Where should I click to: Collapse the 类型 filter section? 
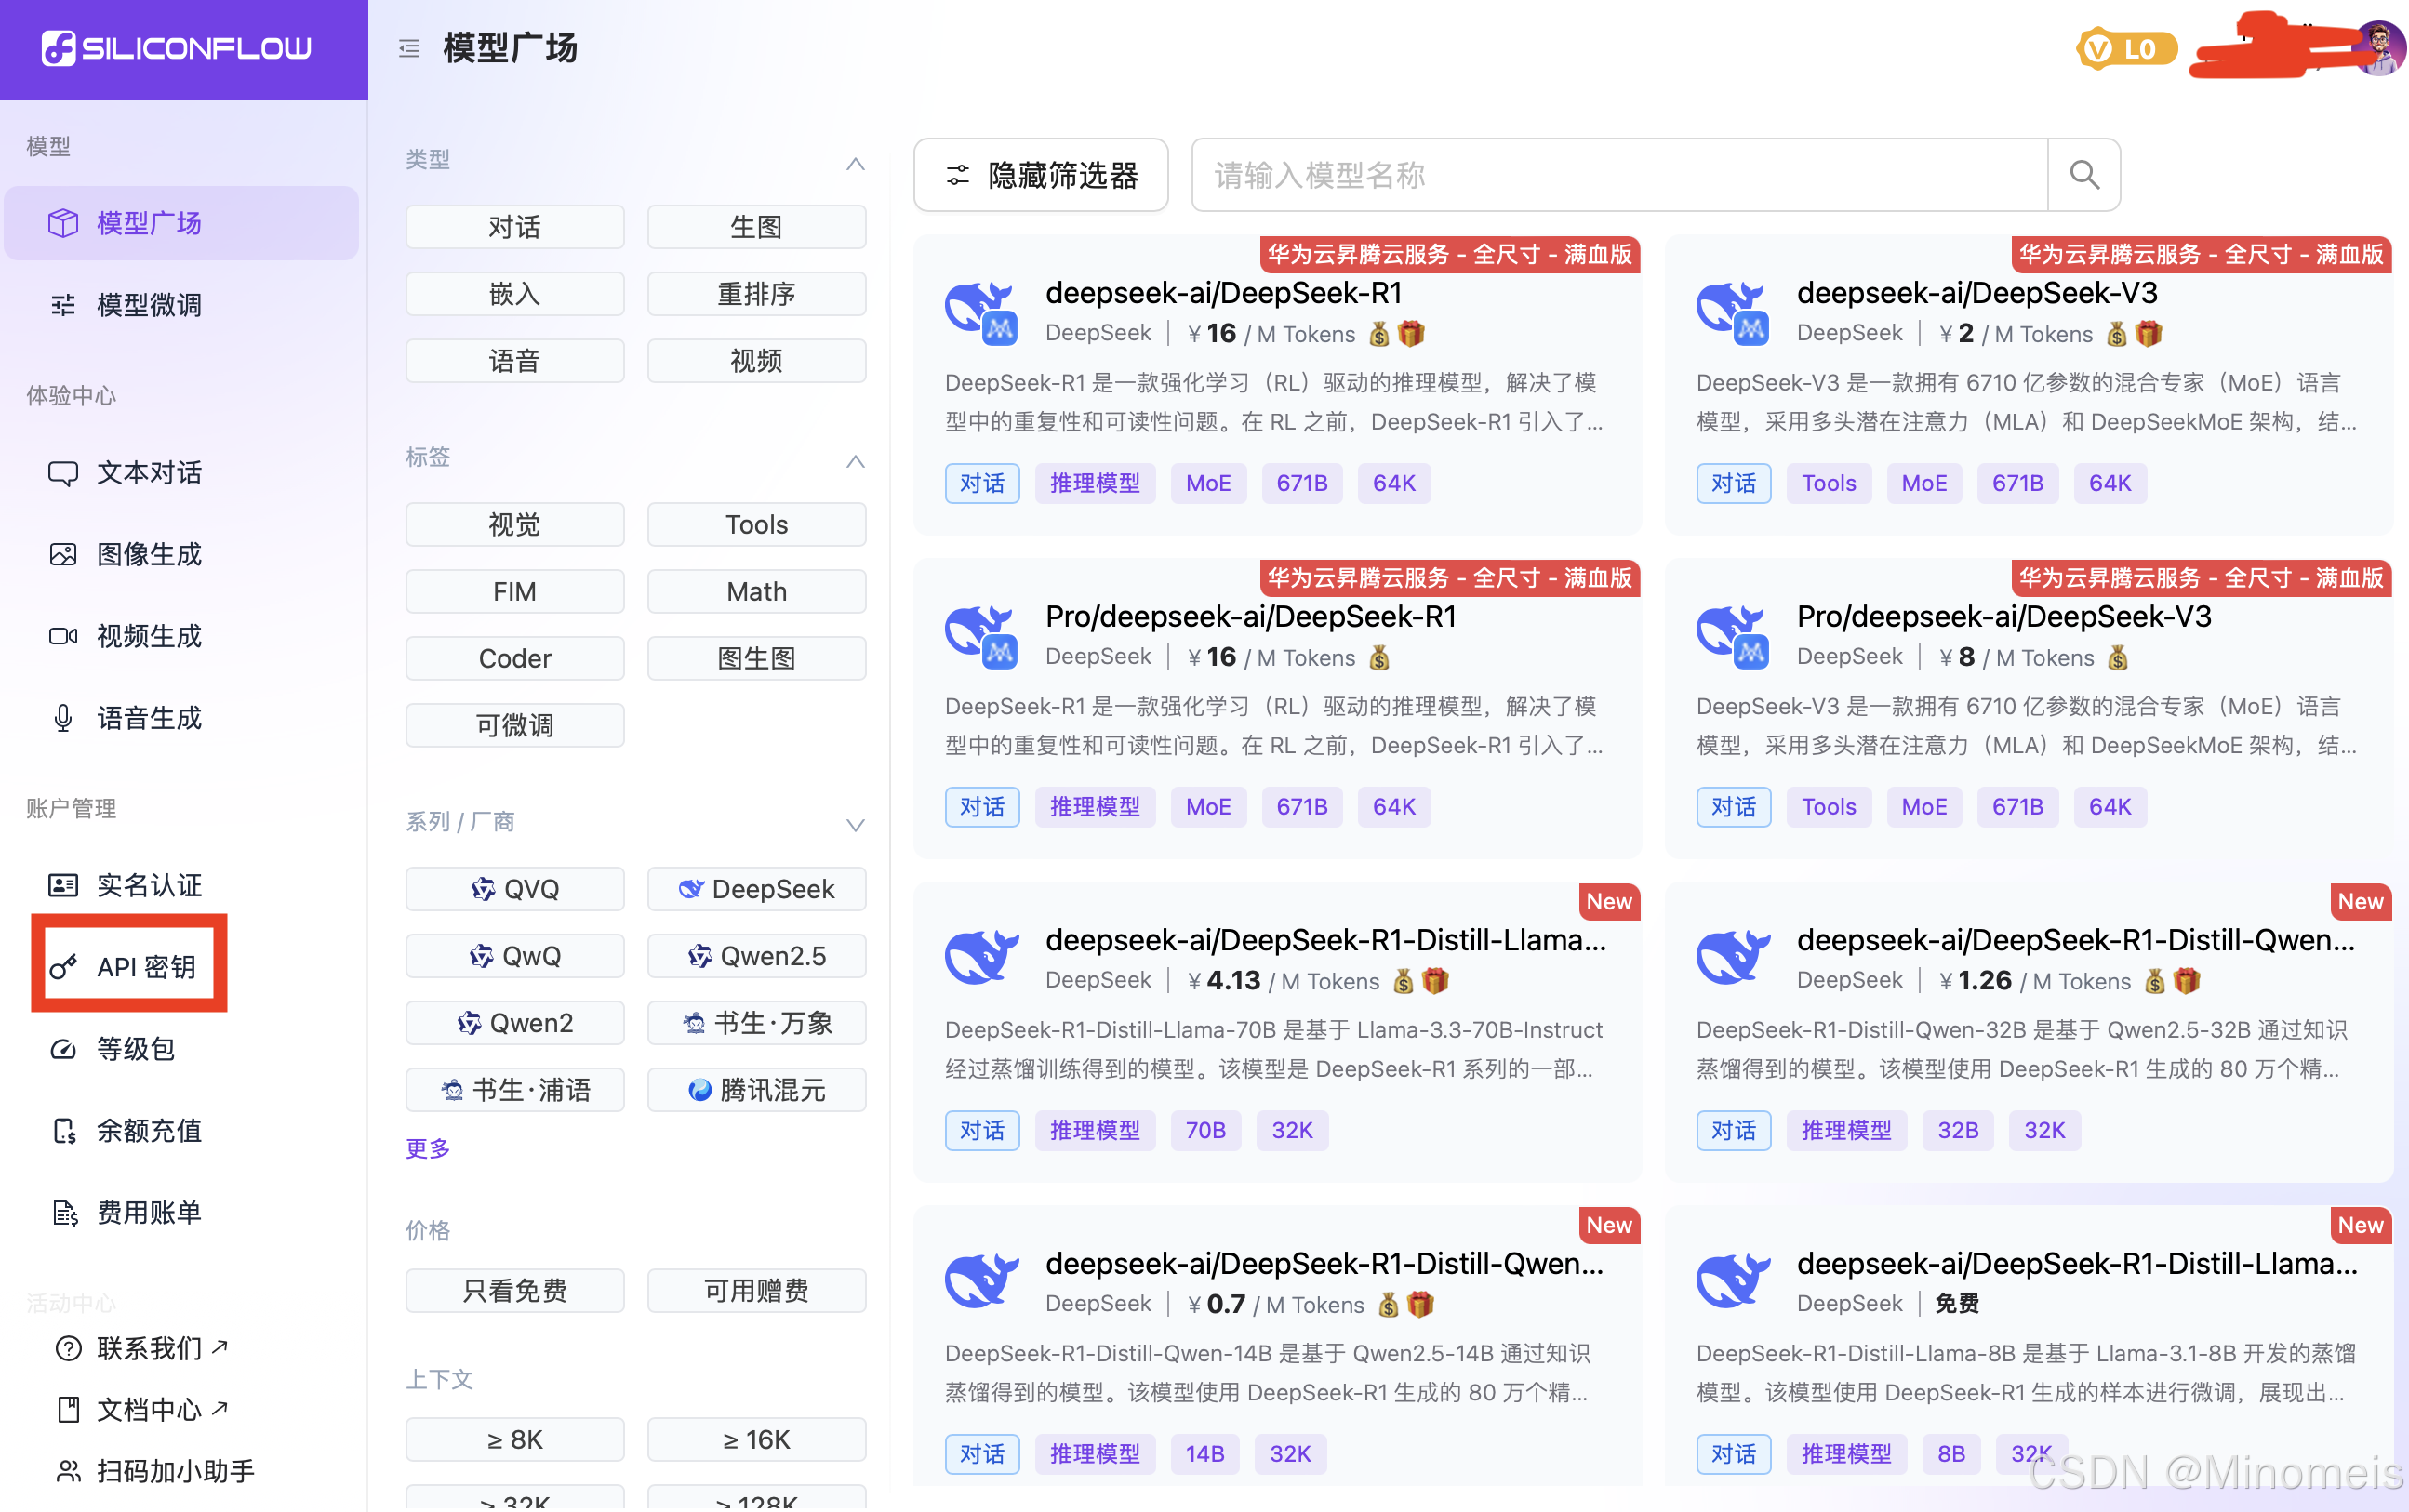coord(855,163)
